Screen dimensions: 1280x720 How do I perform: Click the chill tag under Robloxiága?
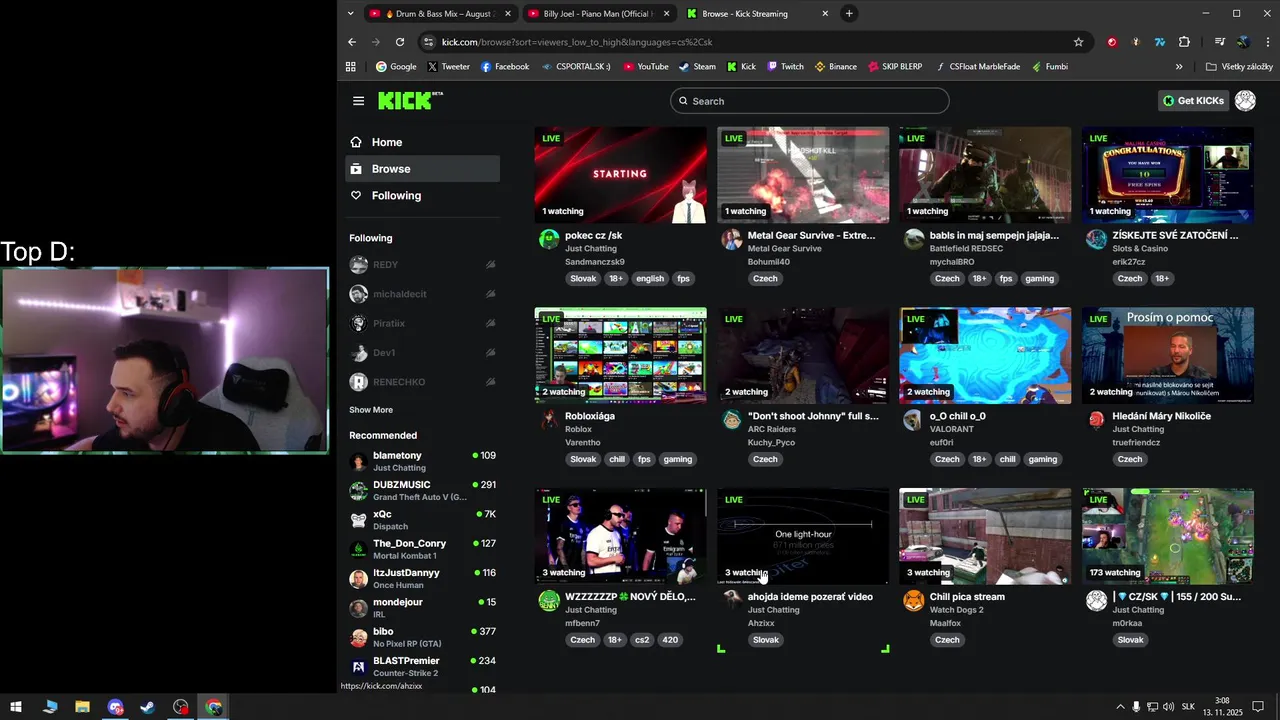[x=617, y=460]
